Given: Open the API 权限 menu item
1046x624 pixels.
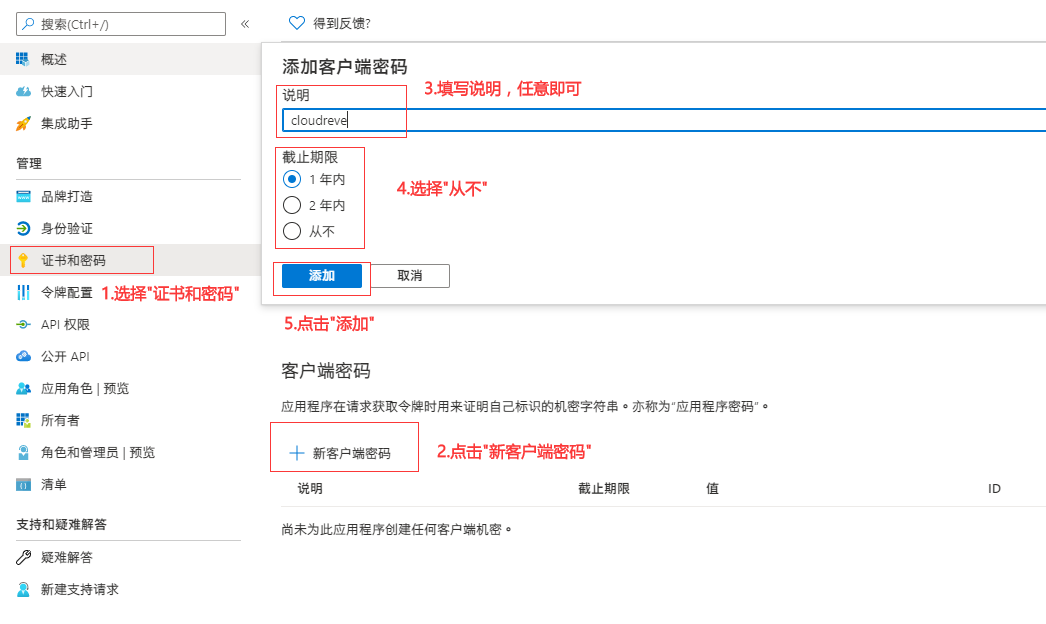Looking at the screenshot, I should pyautogui.click(x=65, y=324).
